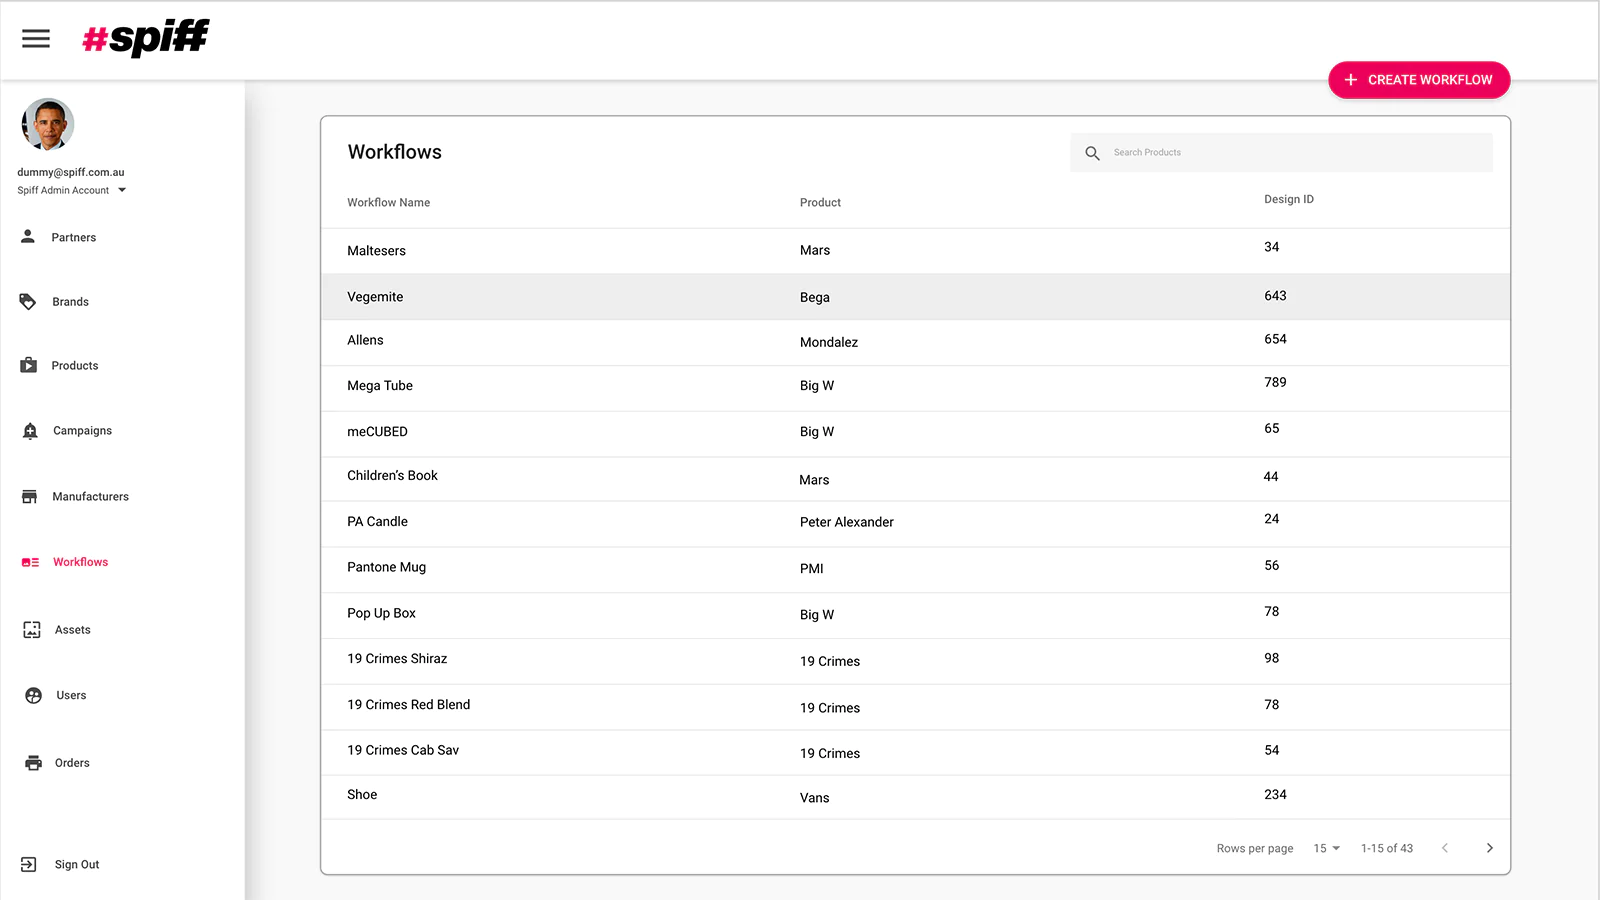Click the user profile avatar
The height and width of the screenshot is (900, 1600).
(x=48, y=124)
